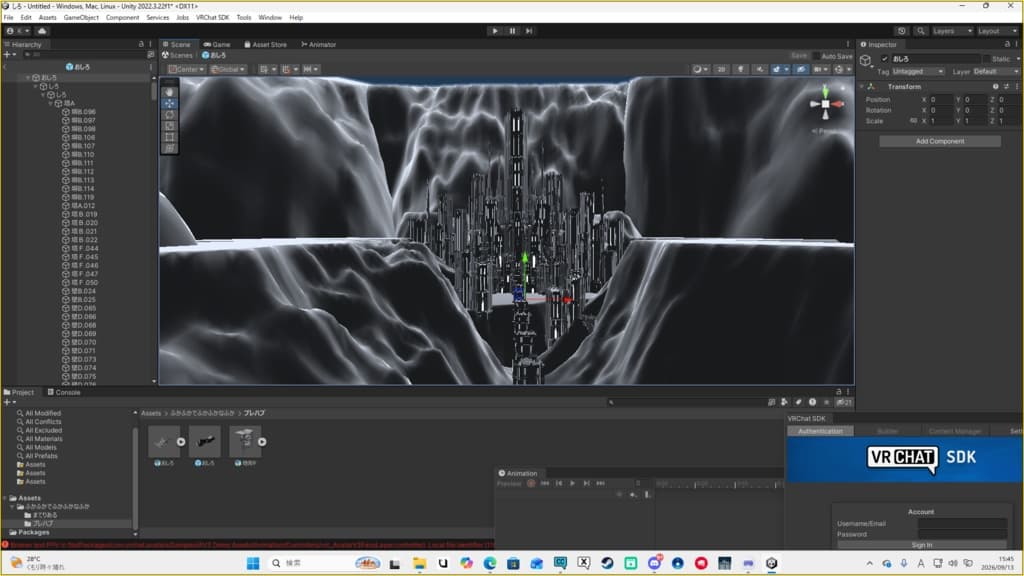Screen dimensions: 1024x576
Task: Click the Position X value field
Action: (x=940, y=99)
